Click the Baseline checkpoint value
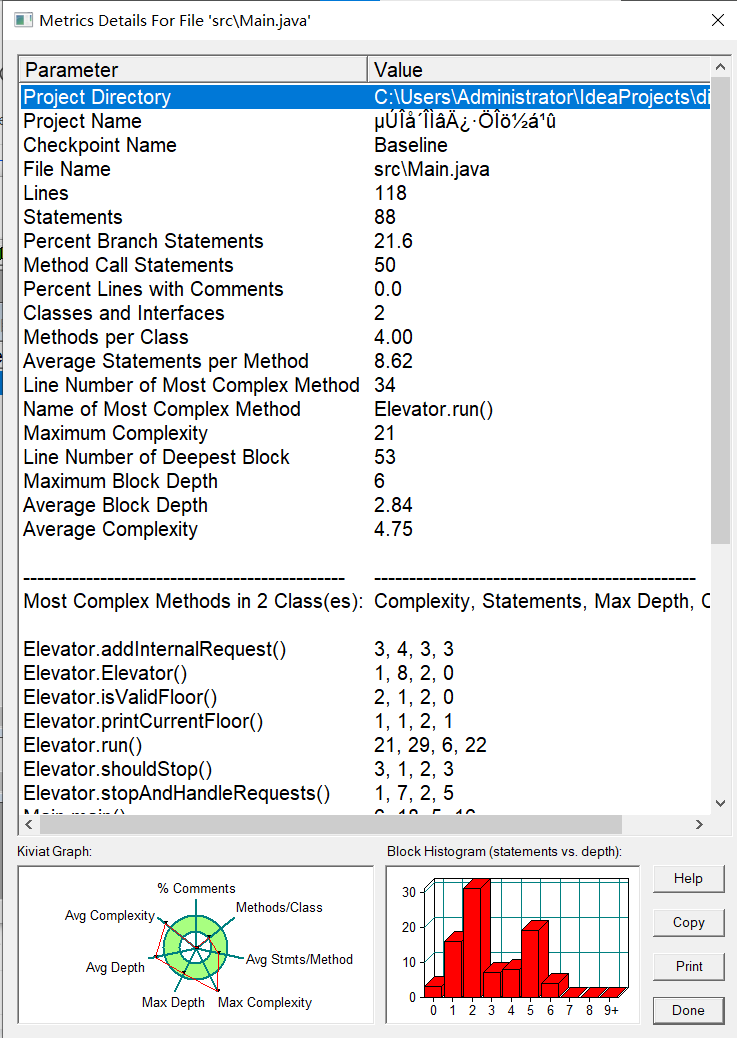Image resolution: width=737 pixels, height=1038 pixels. pos(411,145)
